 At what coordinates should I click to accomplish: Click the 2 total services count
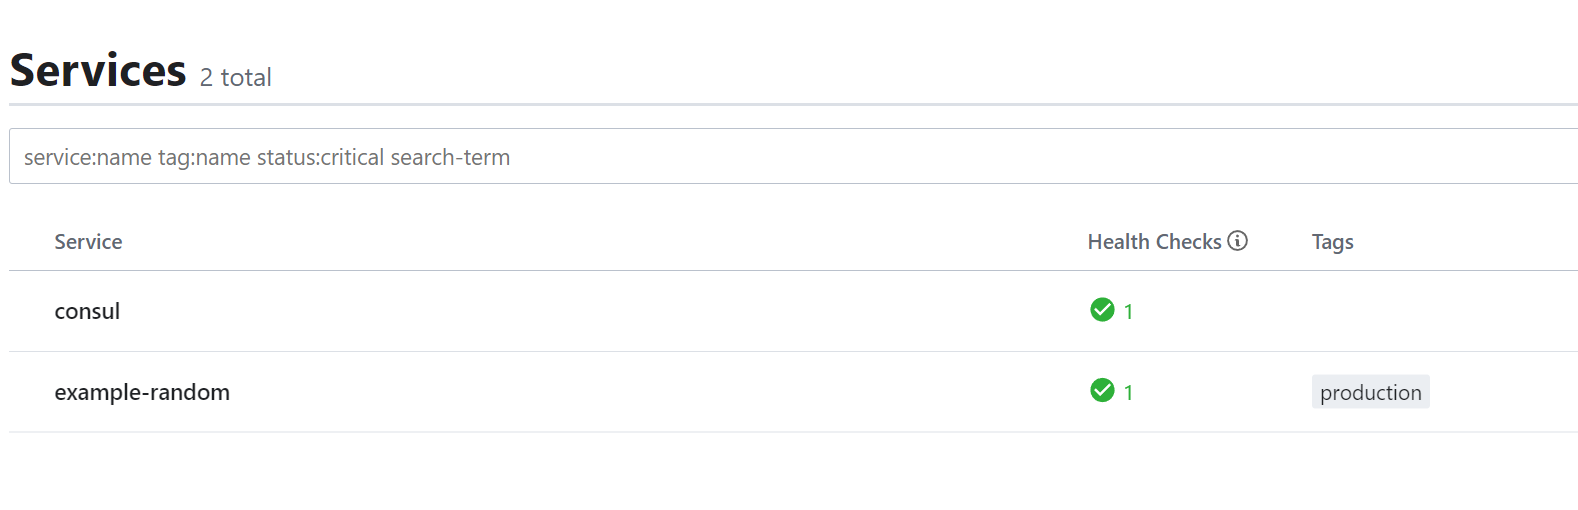click(236, 77)
